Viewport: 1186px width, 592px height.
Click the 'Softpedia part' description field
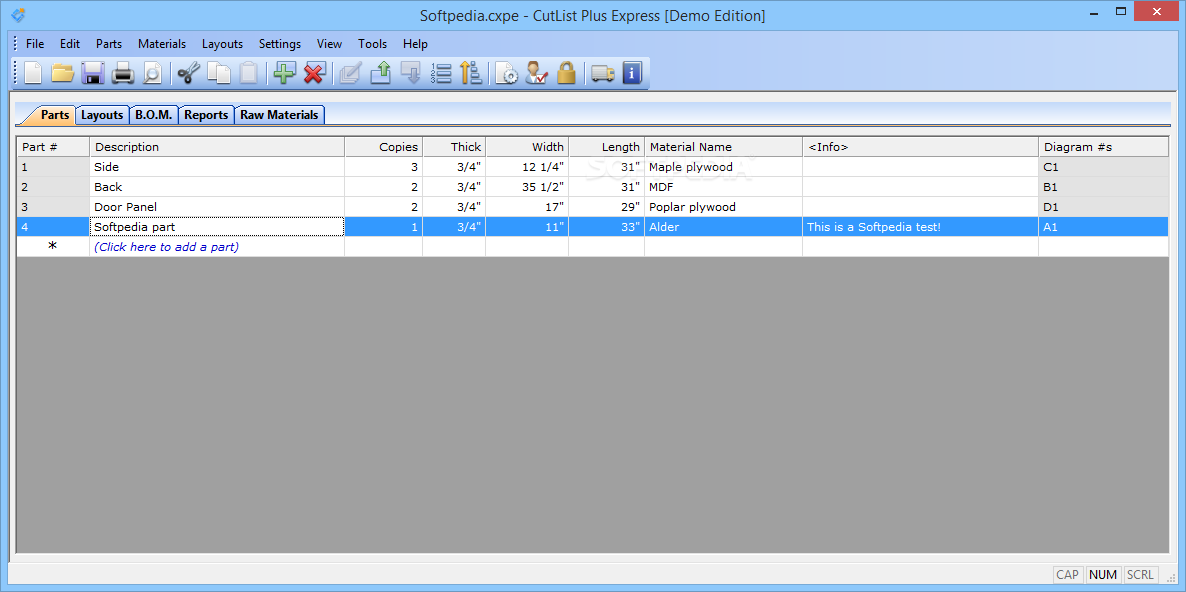click(x=217, y=226)
